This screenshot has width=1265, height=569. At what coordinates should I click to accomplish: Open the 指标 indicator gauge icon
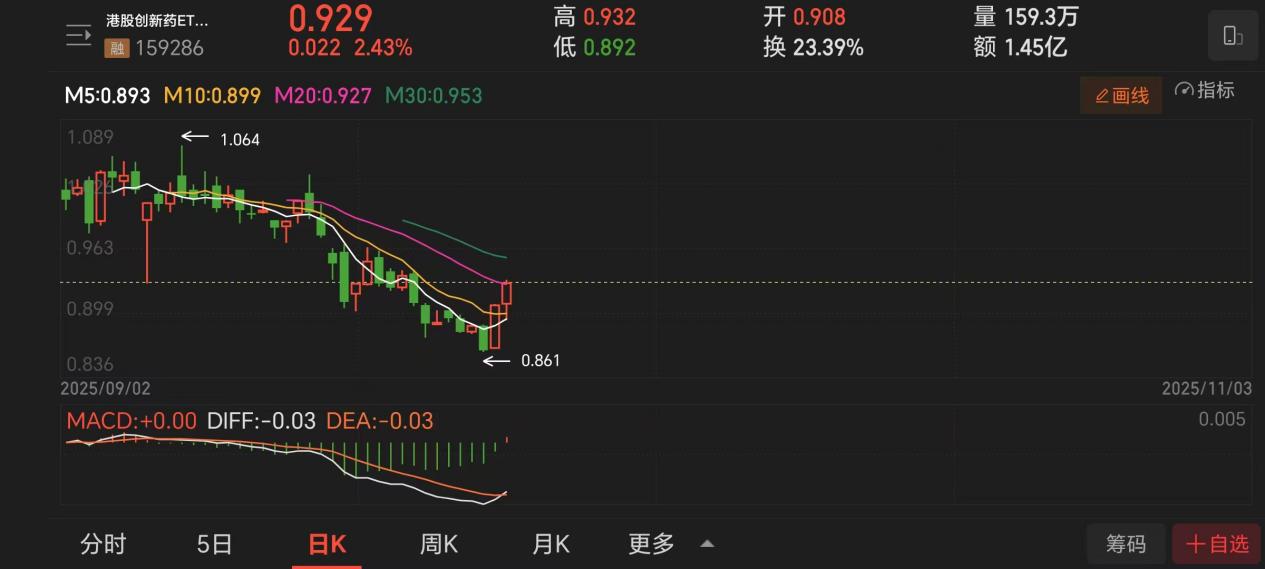click(1184, 90)
